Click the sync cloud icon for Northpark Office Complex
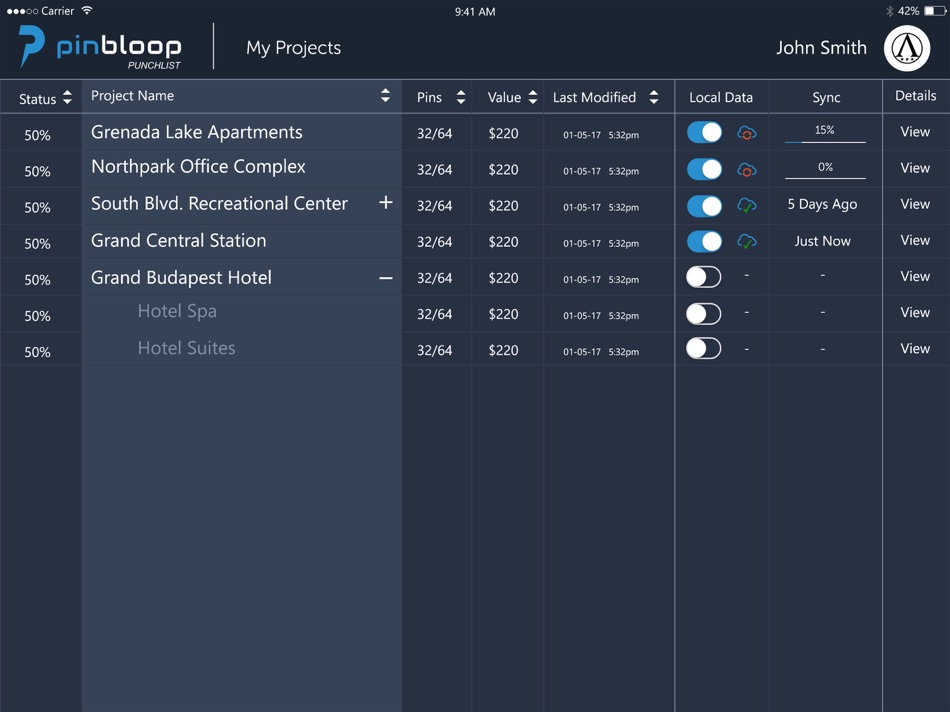Image resolution: width=950 pixels, height=712 pixels. pos(746,170)
